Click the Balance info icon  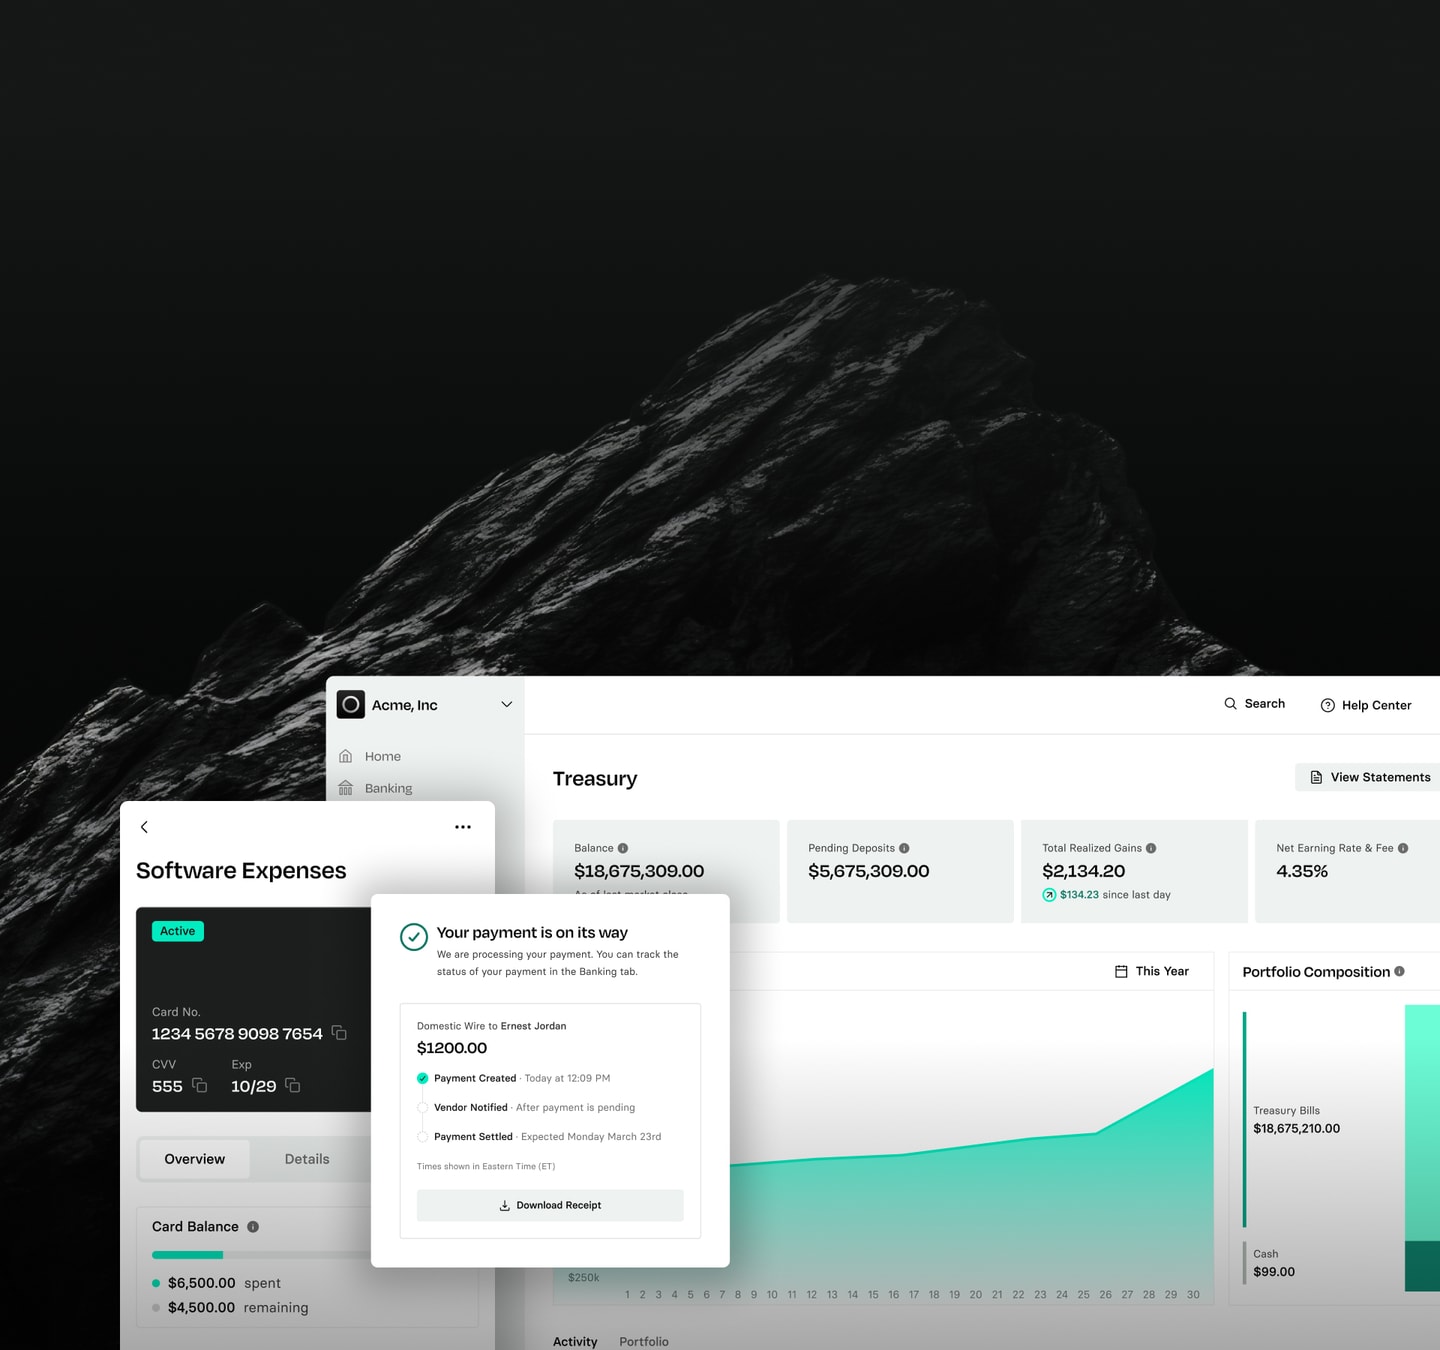(x=623, y=848)
